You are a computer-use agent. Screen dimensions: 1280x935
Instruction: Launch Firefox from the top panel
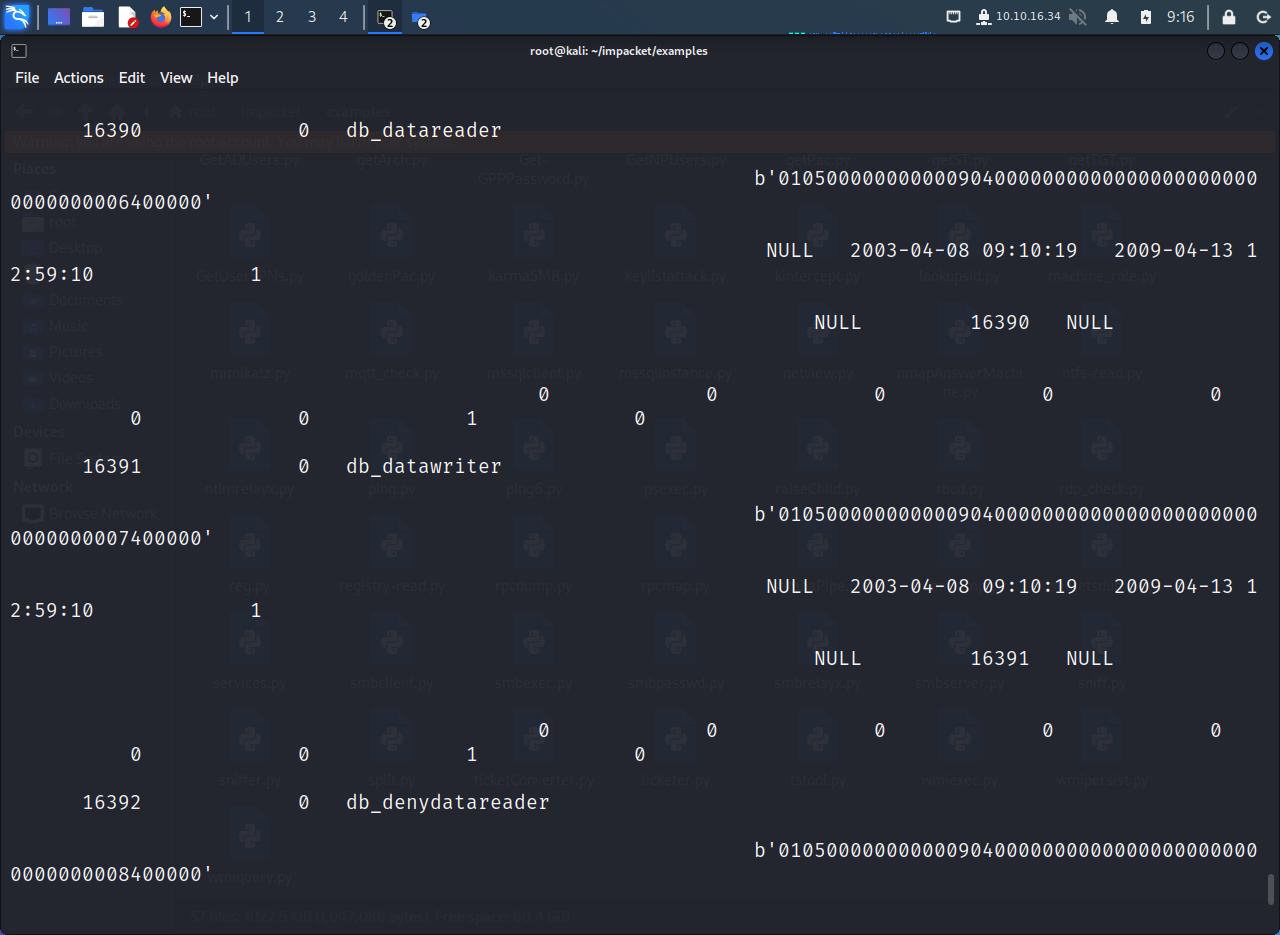(161, 17)
